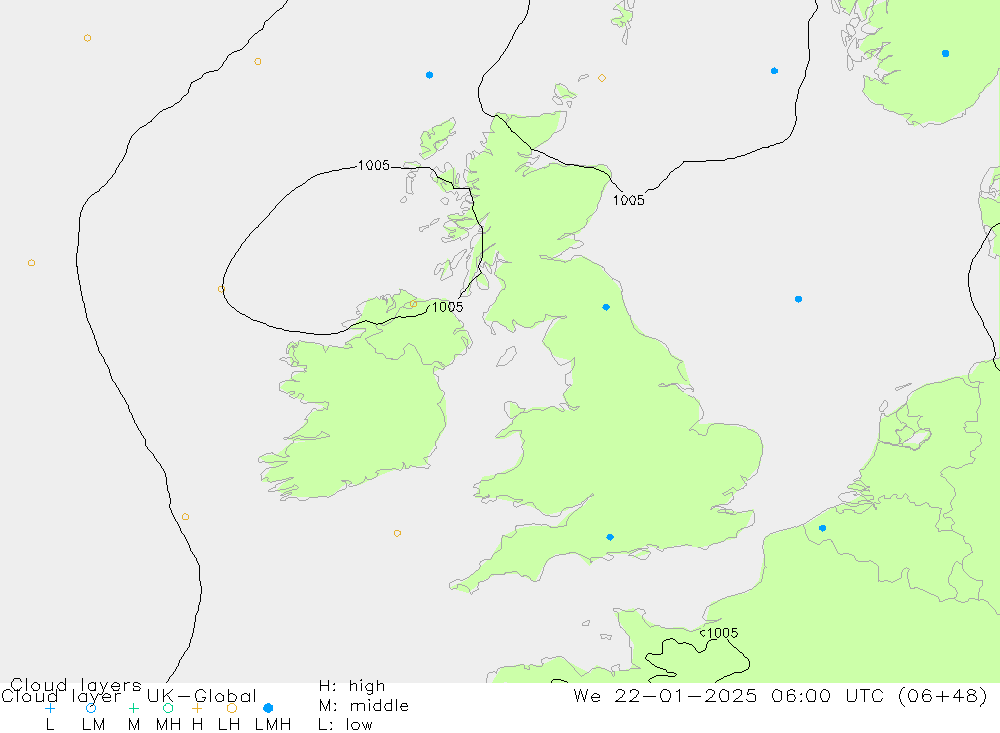Select the blue marker northwest of Outer Hebrides
This screenshot has height=733, width=1000.
pos(429,75)
